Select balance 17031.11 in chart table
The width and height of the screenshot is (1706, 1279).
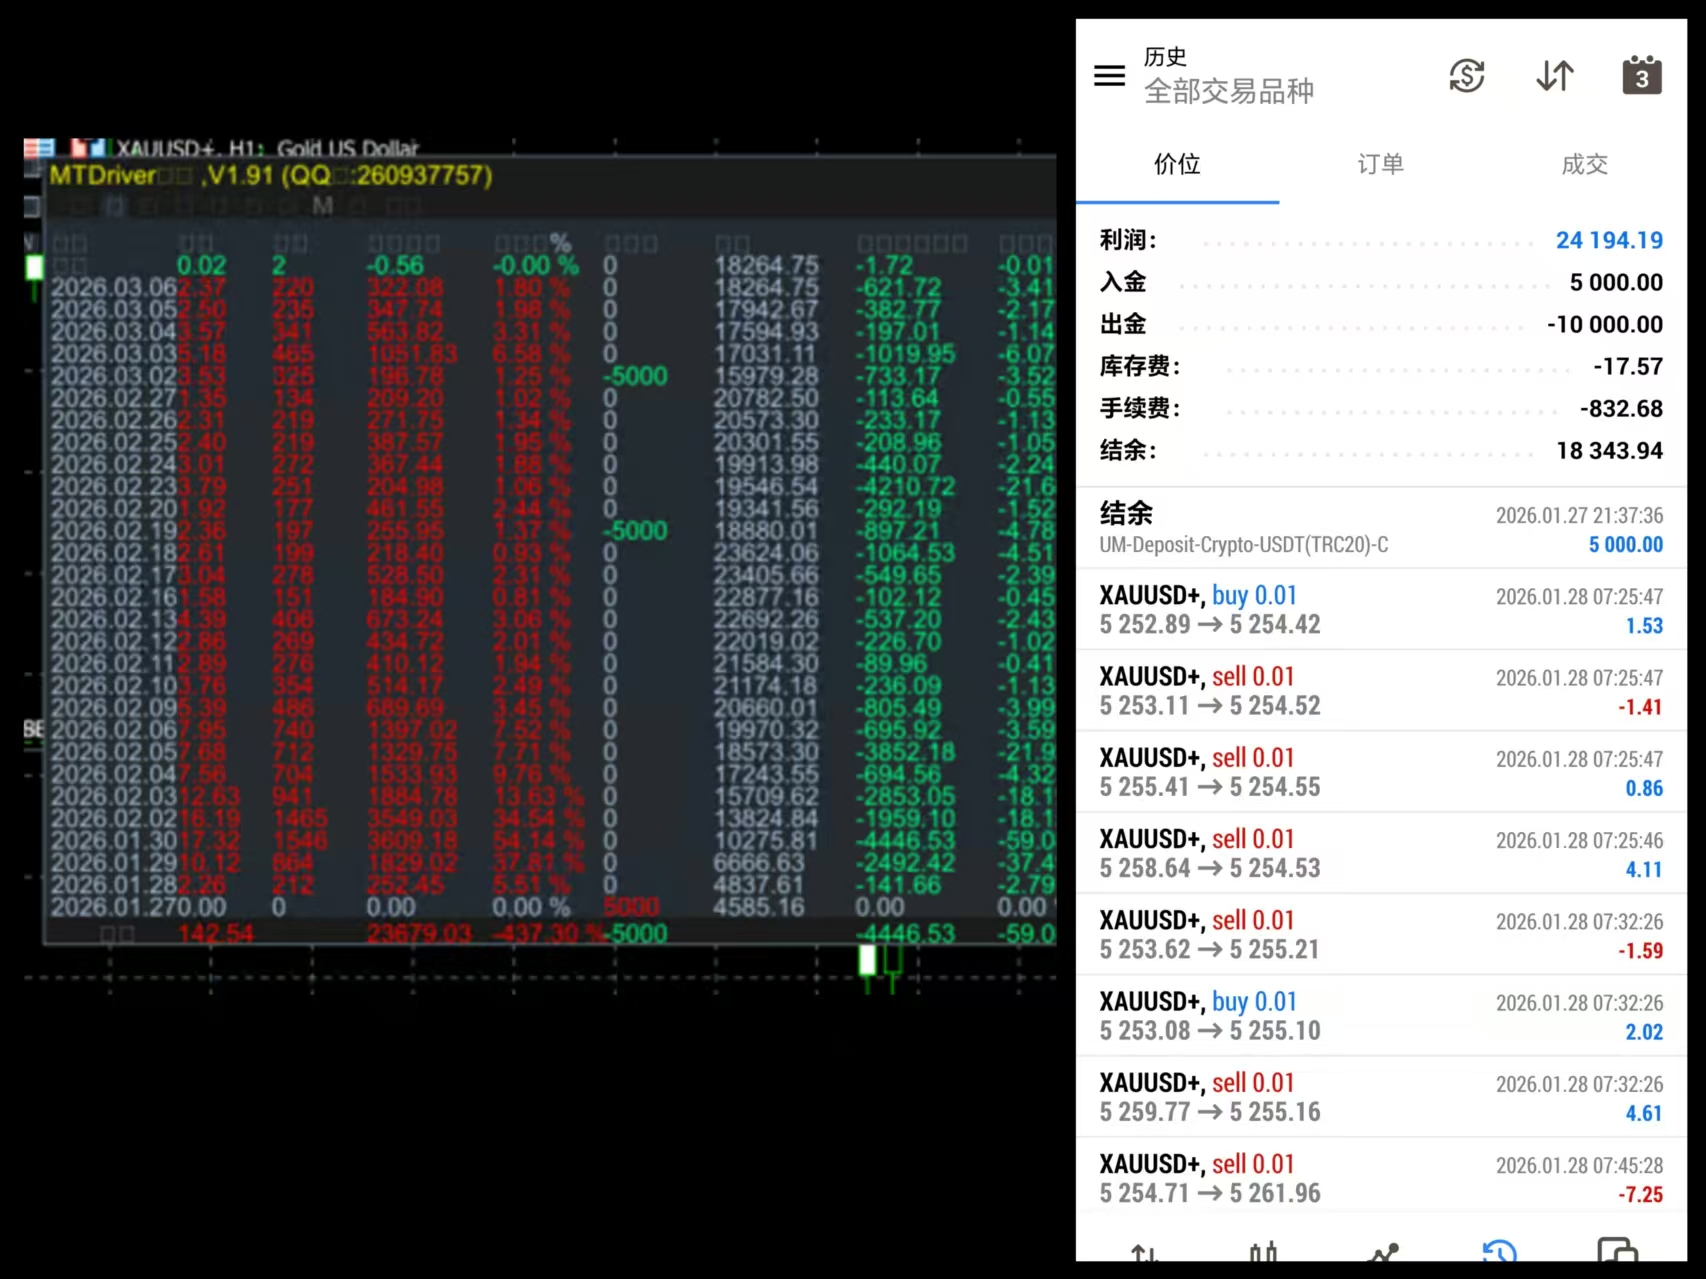coord(766,353)
